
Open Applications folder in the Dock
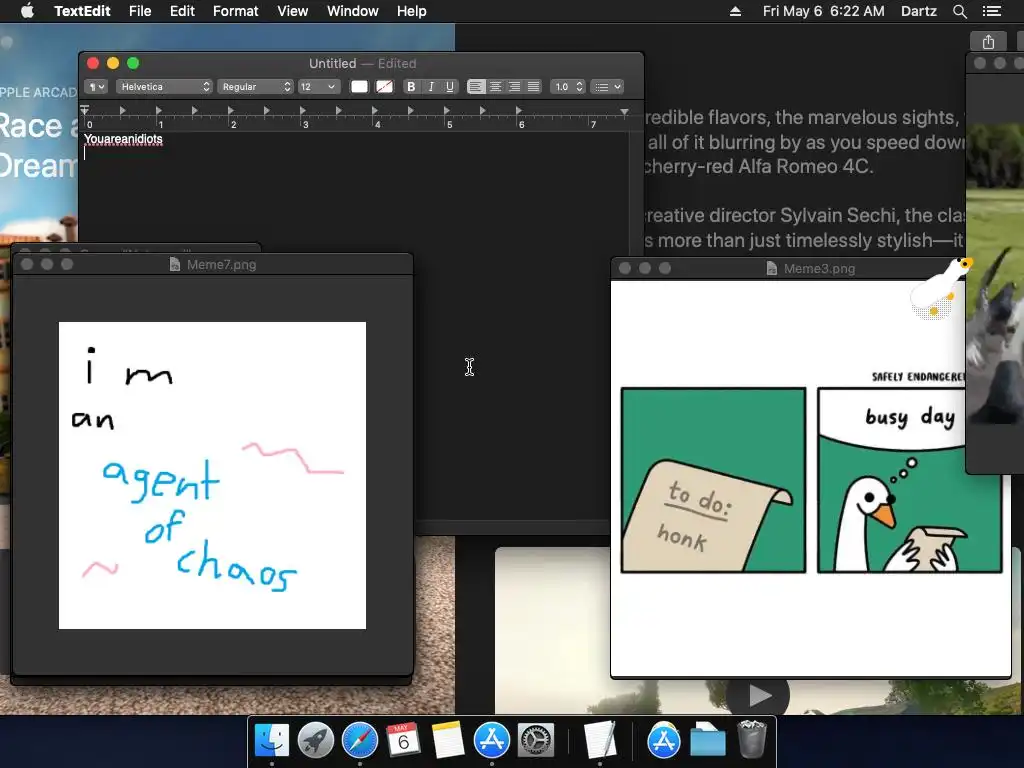[x=664, y=741]
